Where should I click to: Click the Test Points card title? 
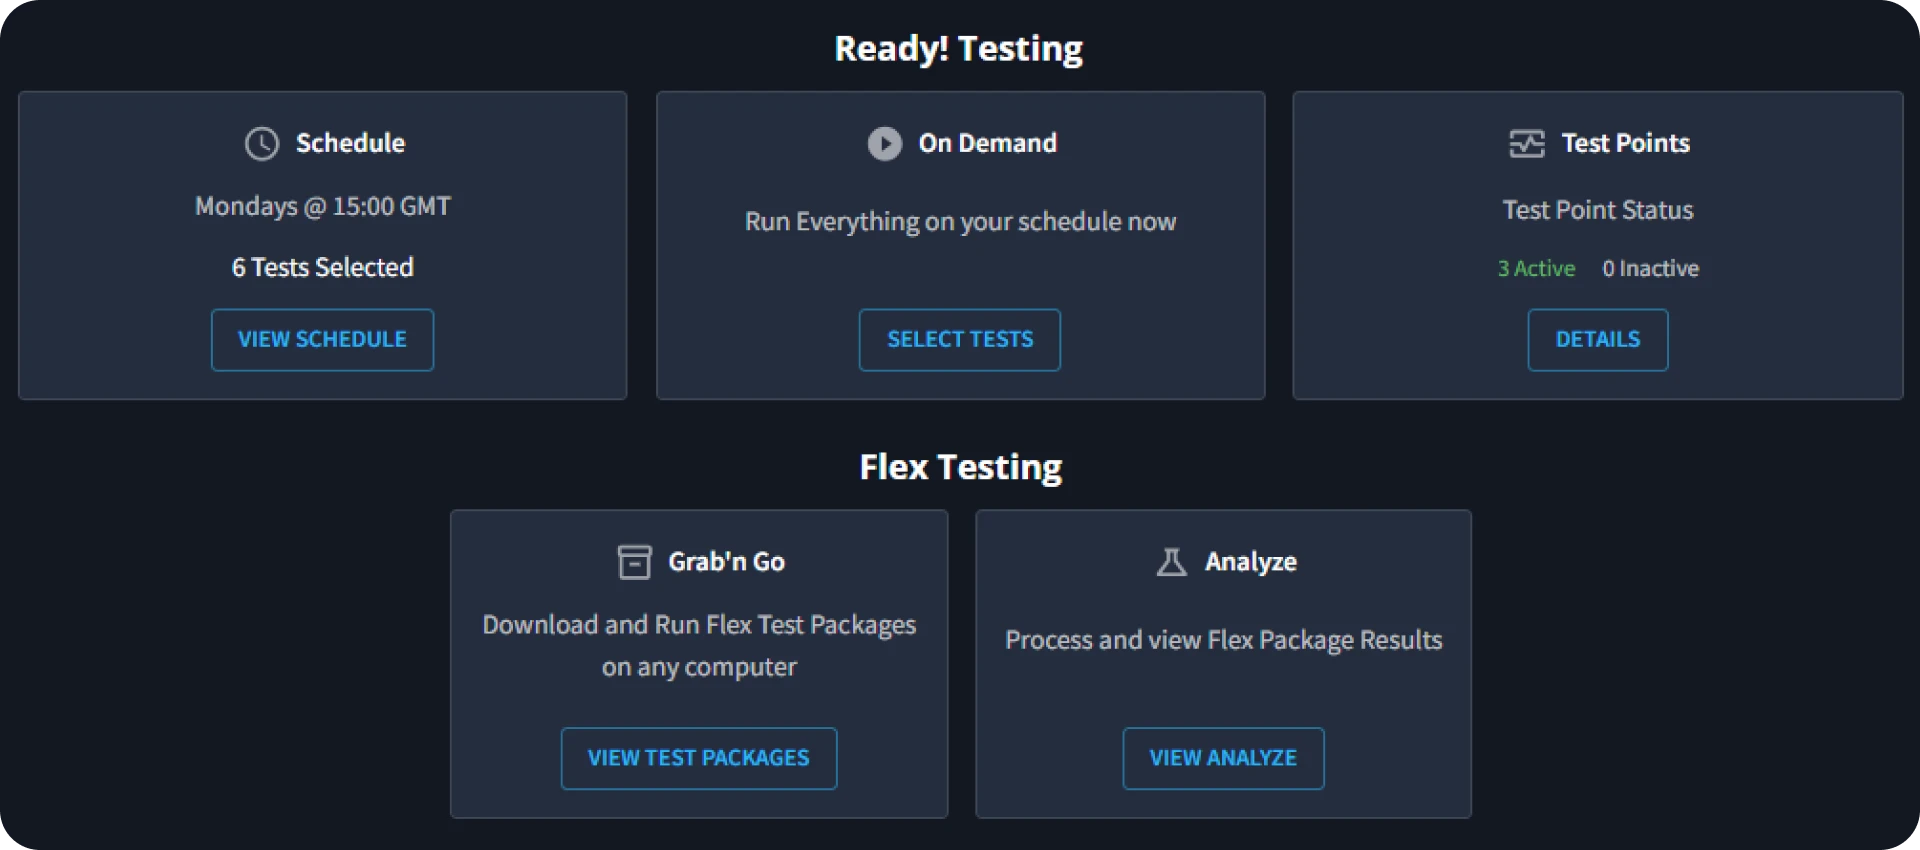click(1625, 144)
